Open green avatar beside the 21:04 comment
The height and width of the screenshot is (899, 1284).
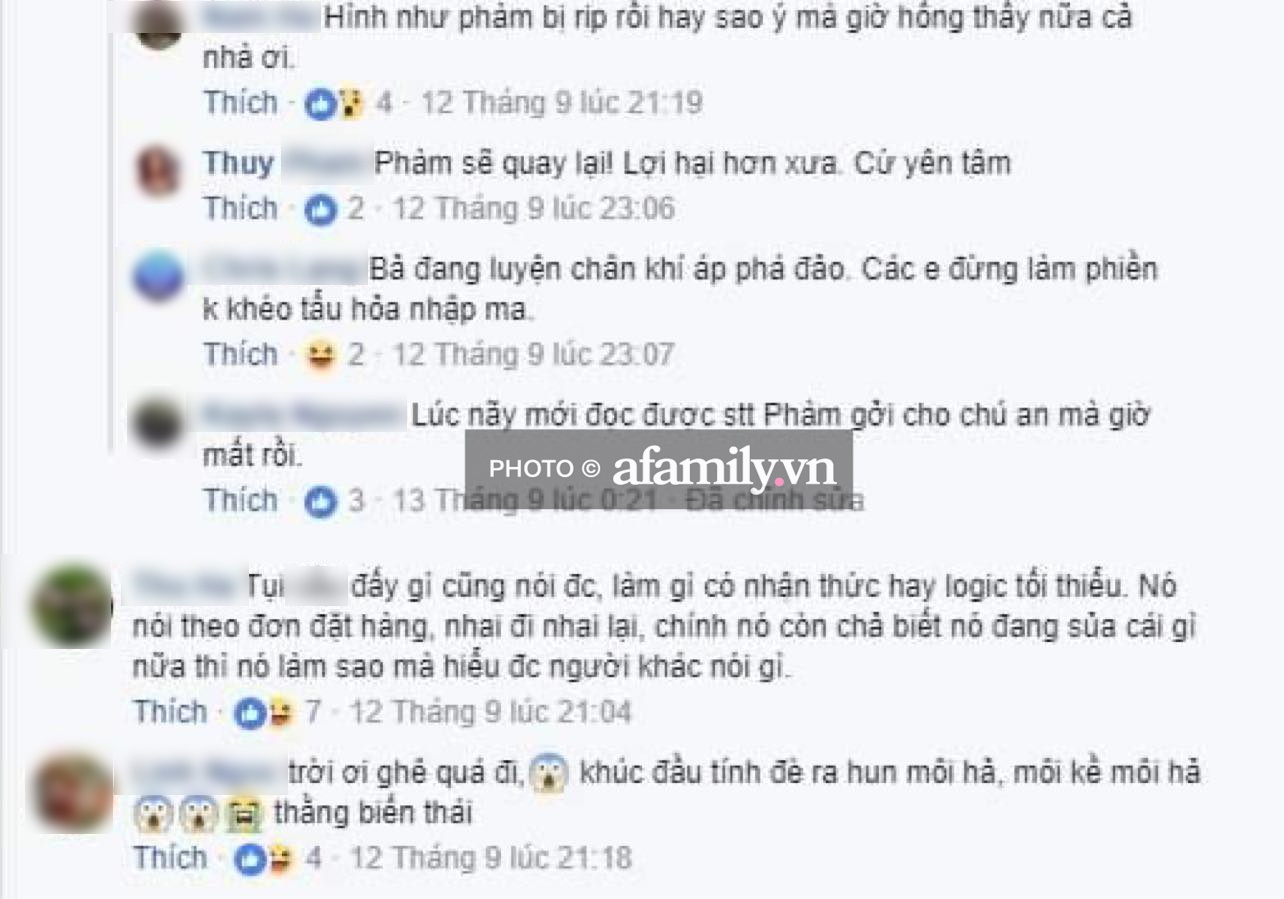coord(71,607)
